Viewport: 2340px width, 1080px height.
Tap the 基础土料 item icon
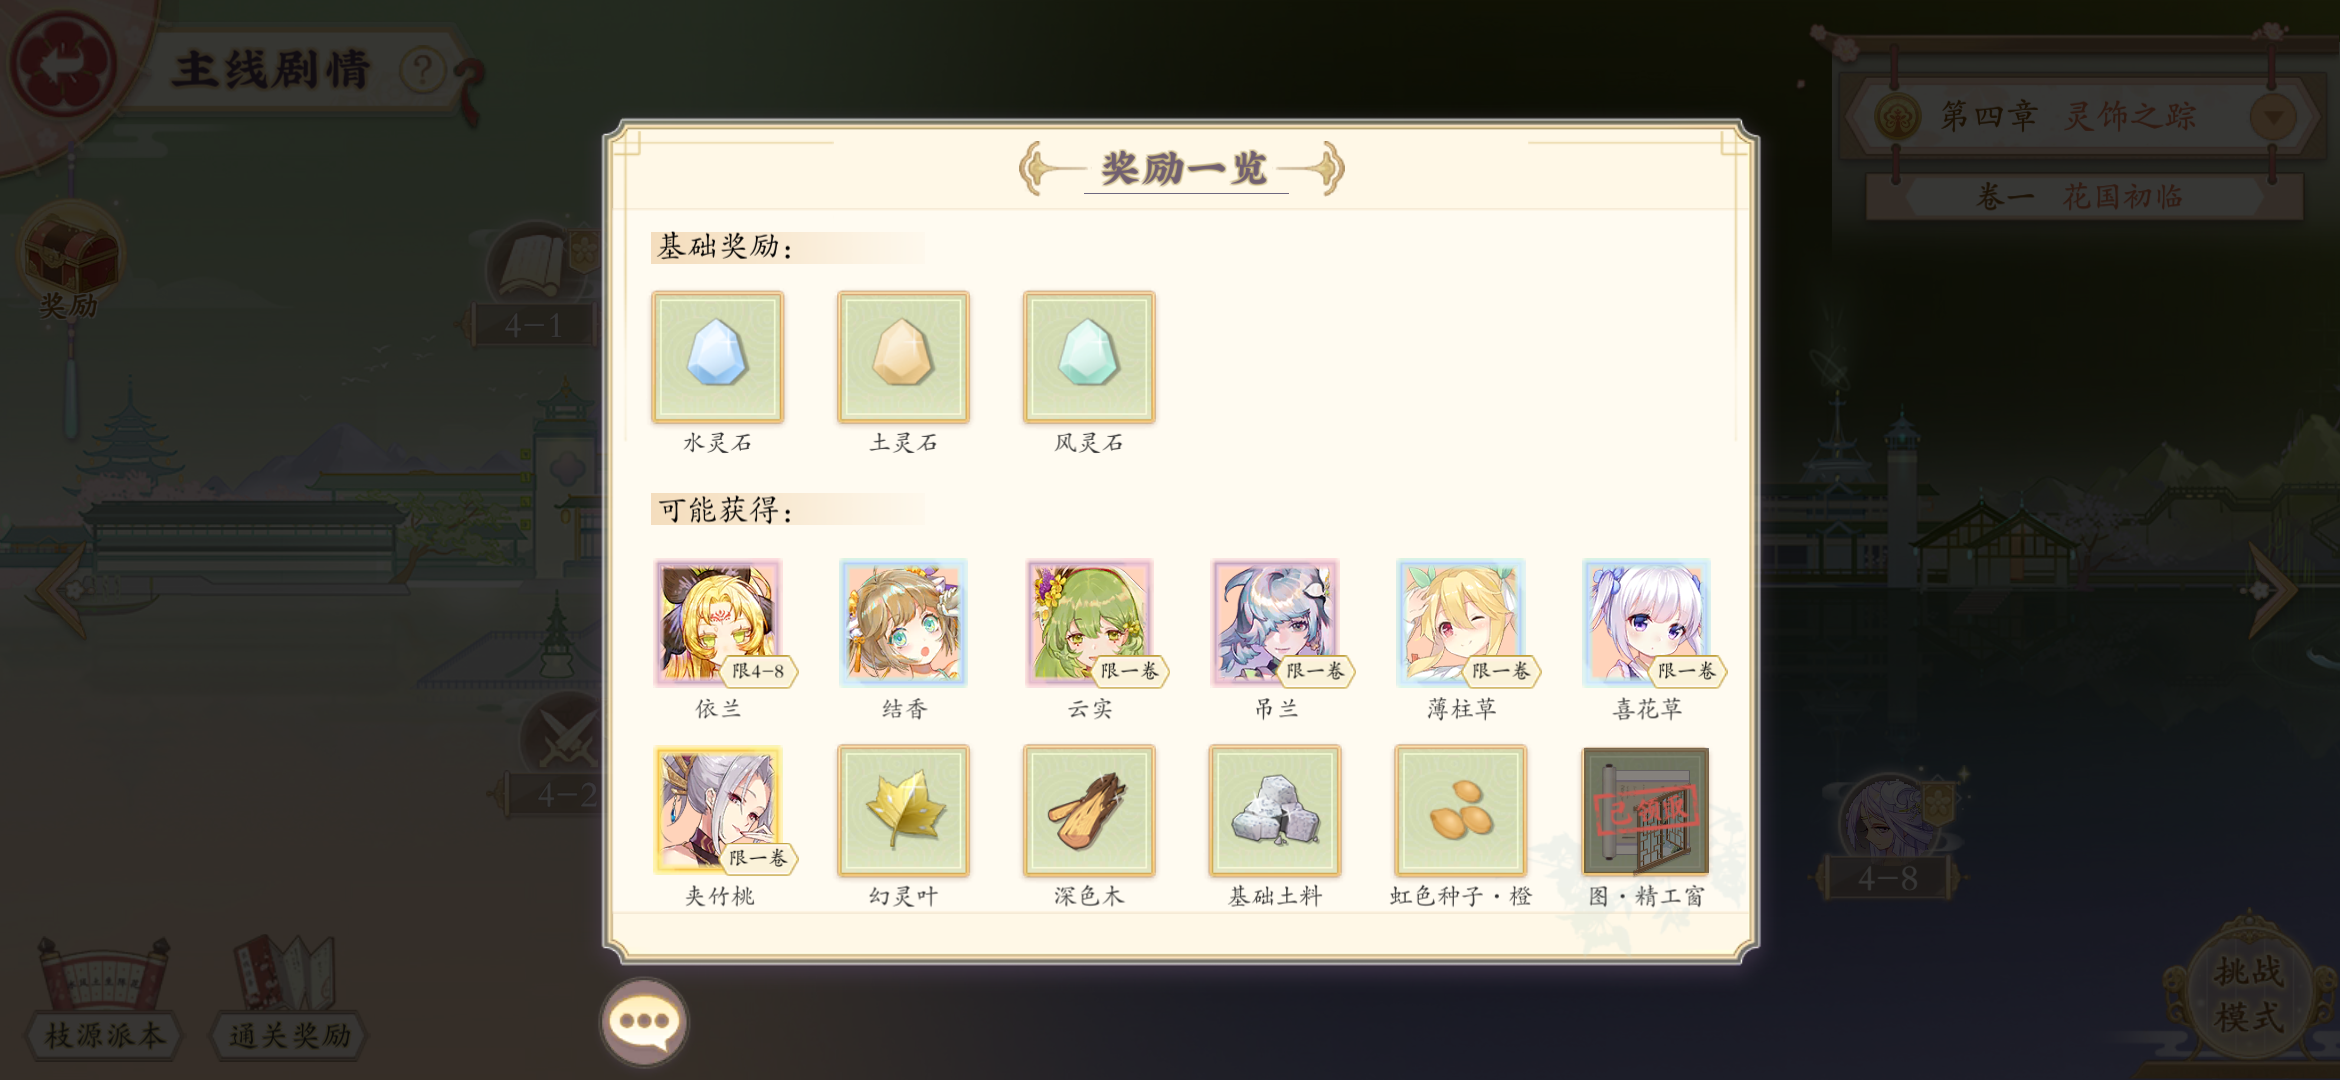(1275, 811)
